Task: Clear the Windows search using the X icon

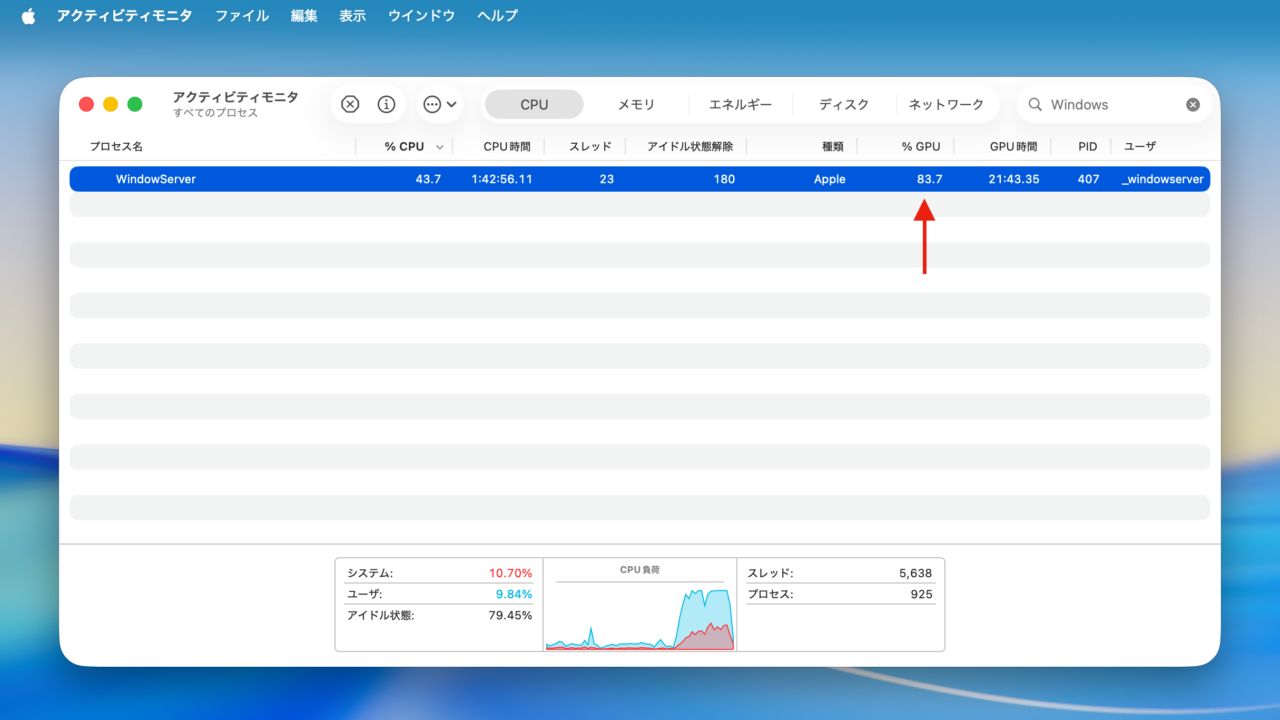Action: click(1192, 104)
